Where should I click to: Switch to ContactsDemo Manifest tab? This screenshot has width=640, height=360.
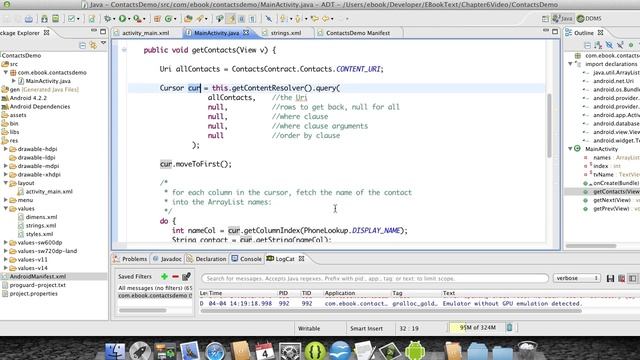pos(358,33)
